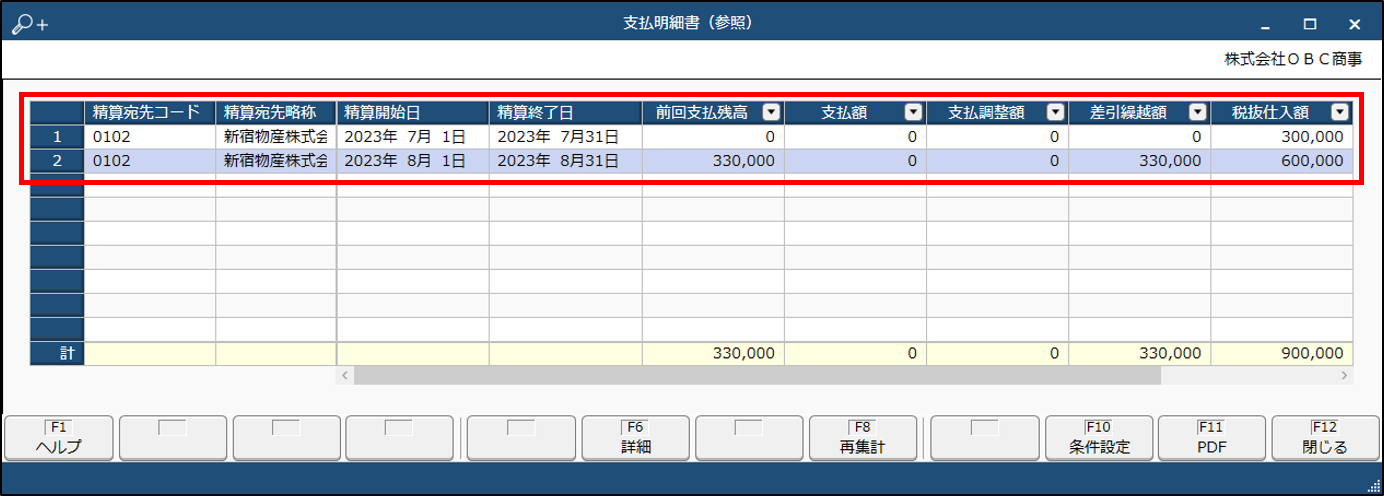Click horizontal scrollbar right arrow
1384x496 pixels.
coord(1345,376)
